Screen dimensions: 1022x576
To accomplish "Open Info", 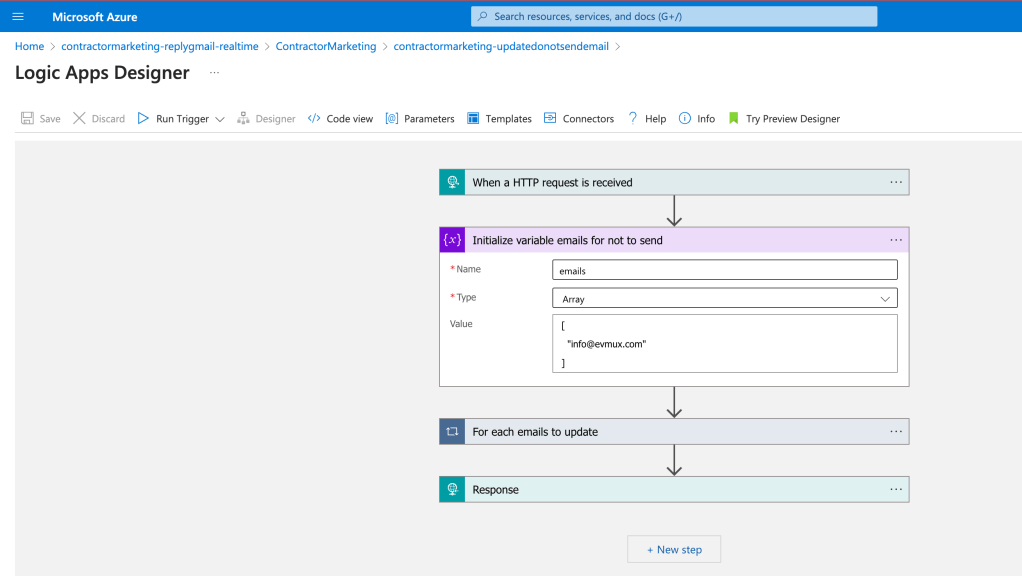I will point(706,119).
